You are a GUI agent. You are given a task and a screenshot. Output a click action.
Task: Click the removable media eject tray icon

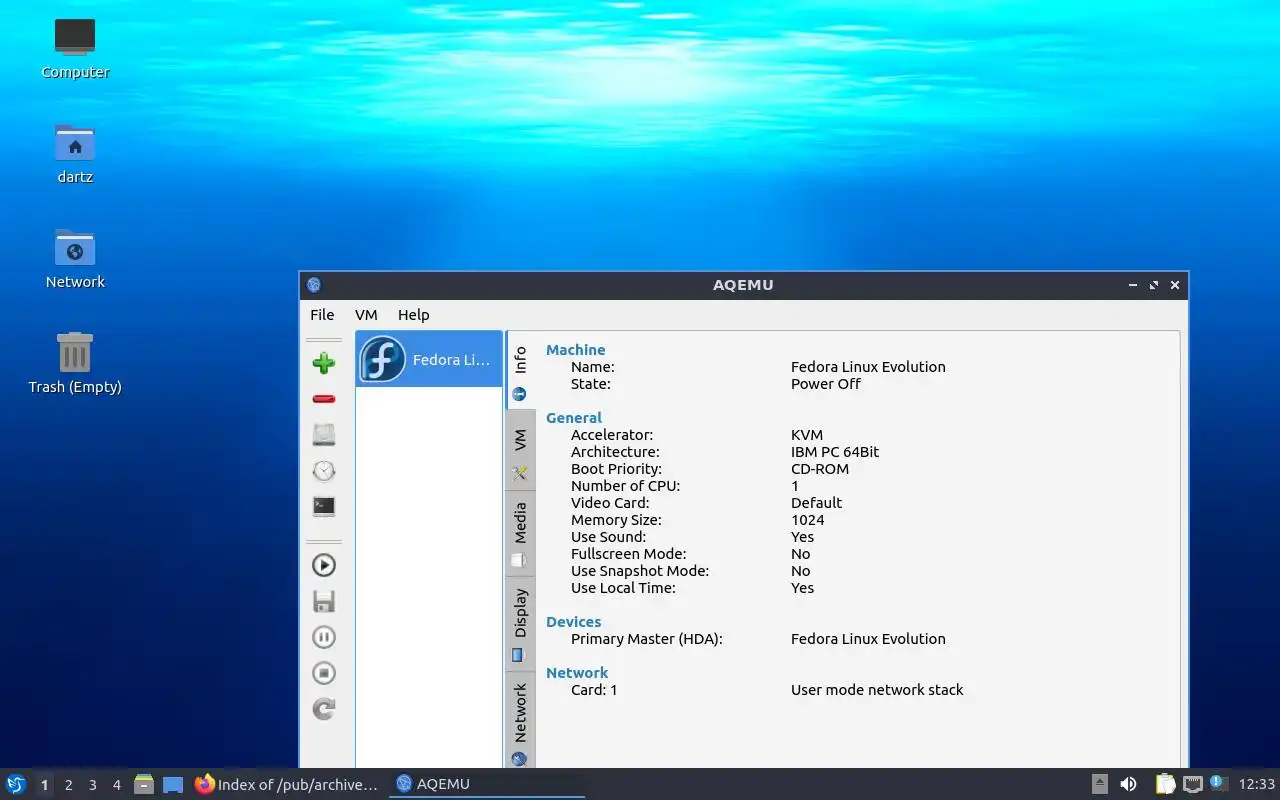[x=1099, y=784]
